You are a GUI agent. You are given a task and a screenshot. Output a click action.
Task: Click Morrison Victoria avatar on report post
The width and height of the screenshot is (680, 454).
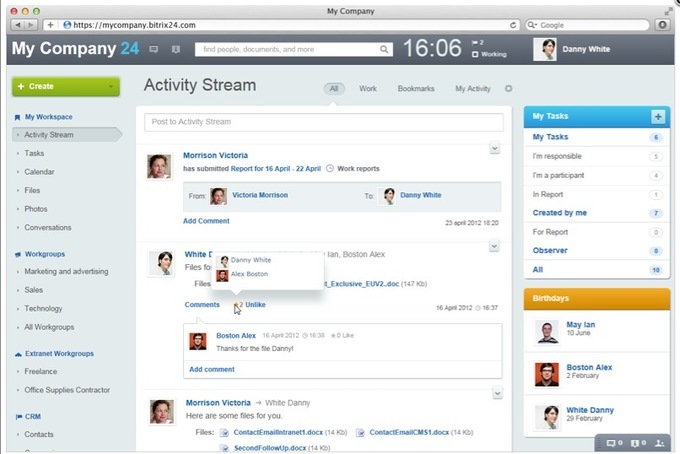(x=159, y=167)
